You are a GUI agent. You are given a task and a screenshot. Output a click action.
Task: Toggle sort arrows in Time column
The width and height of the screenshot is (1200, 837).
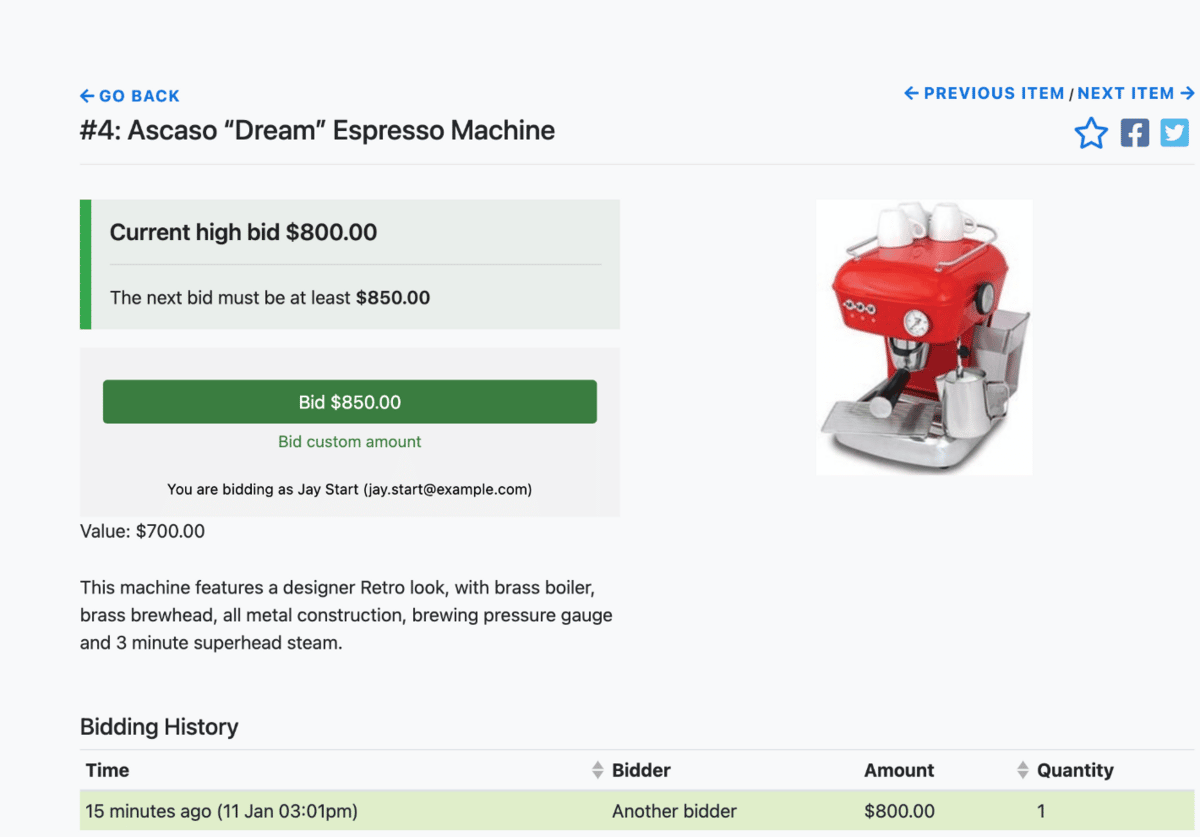click(598, 770)
